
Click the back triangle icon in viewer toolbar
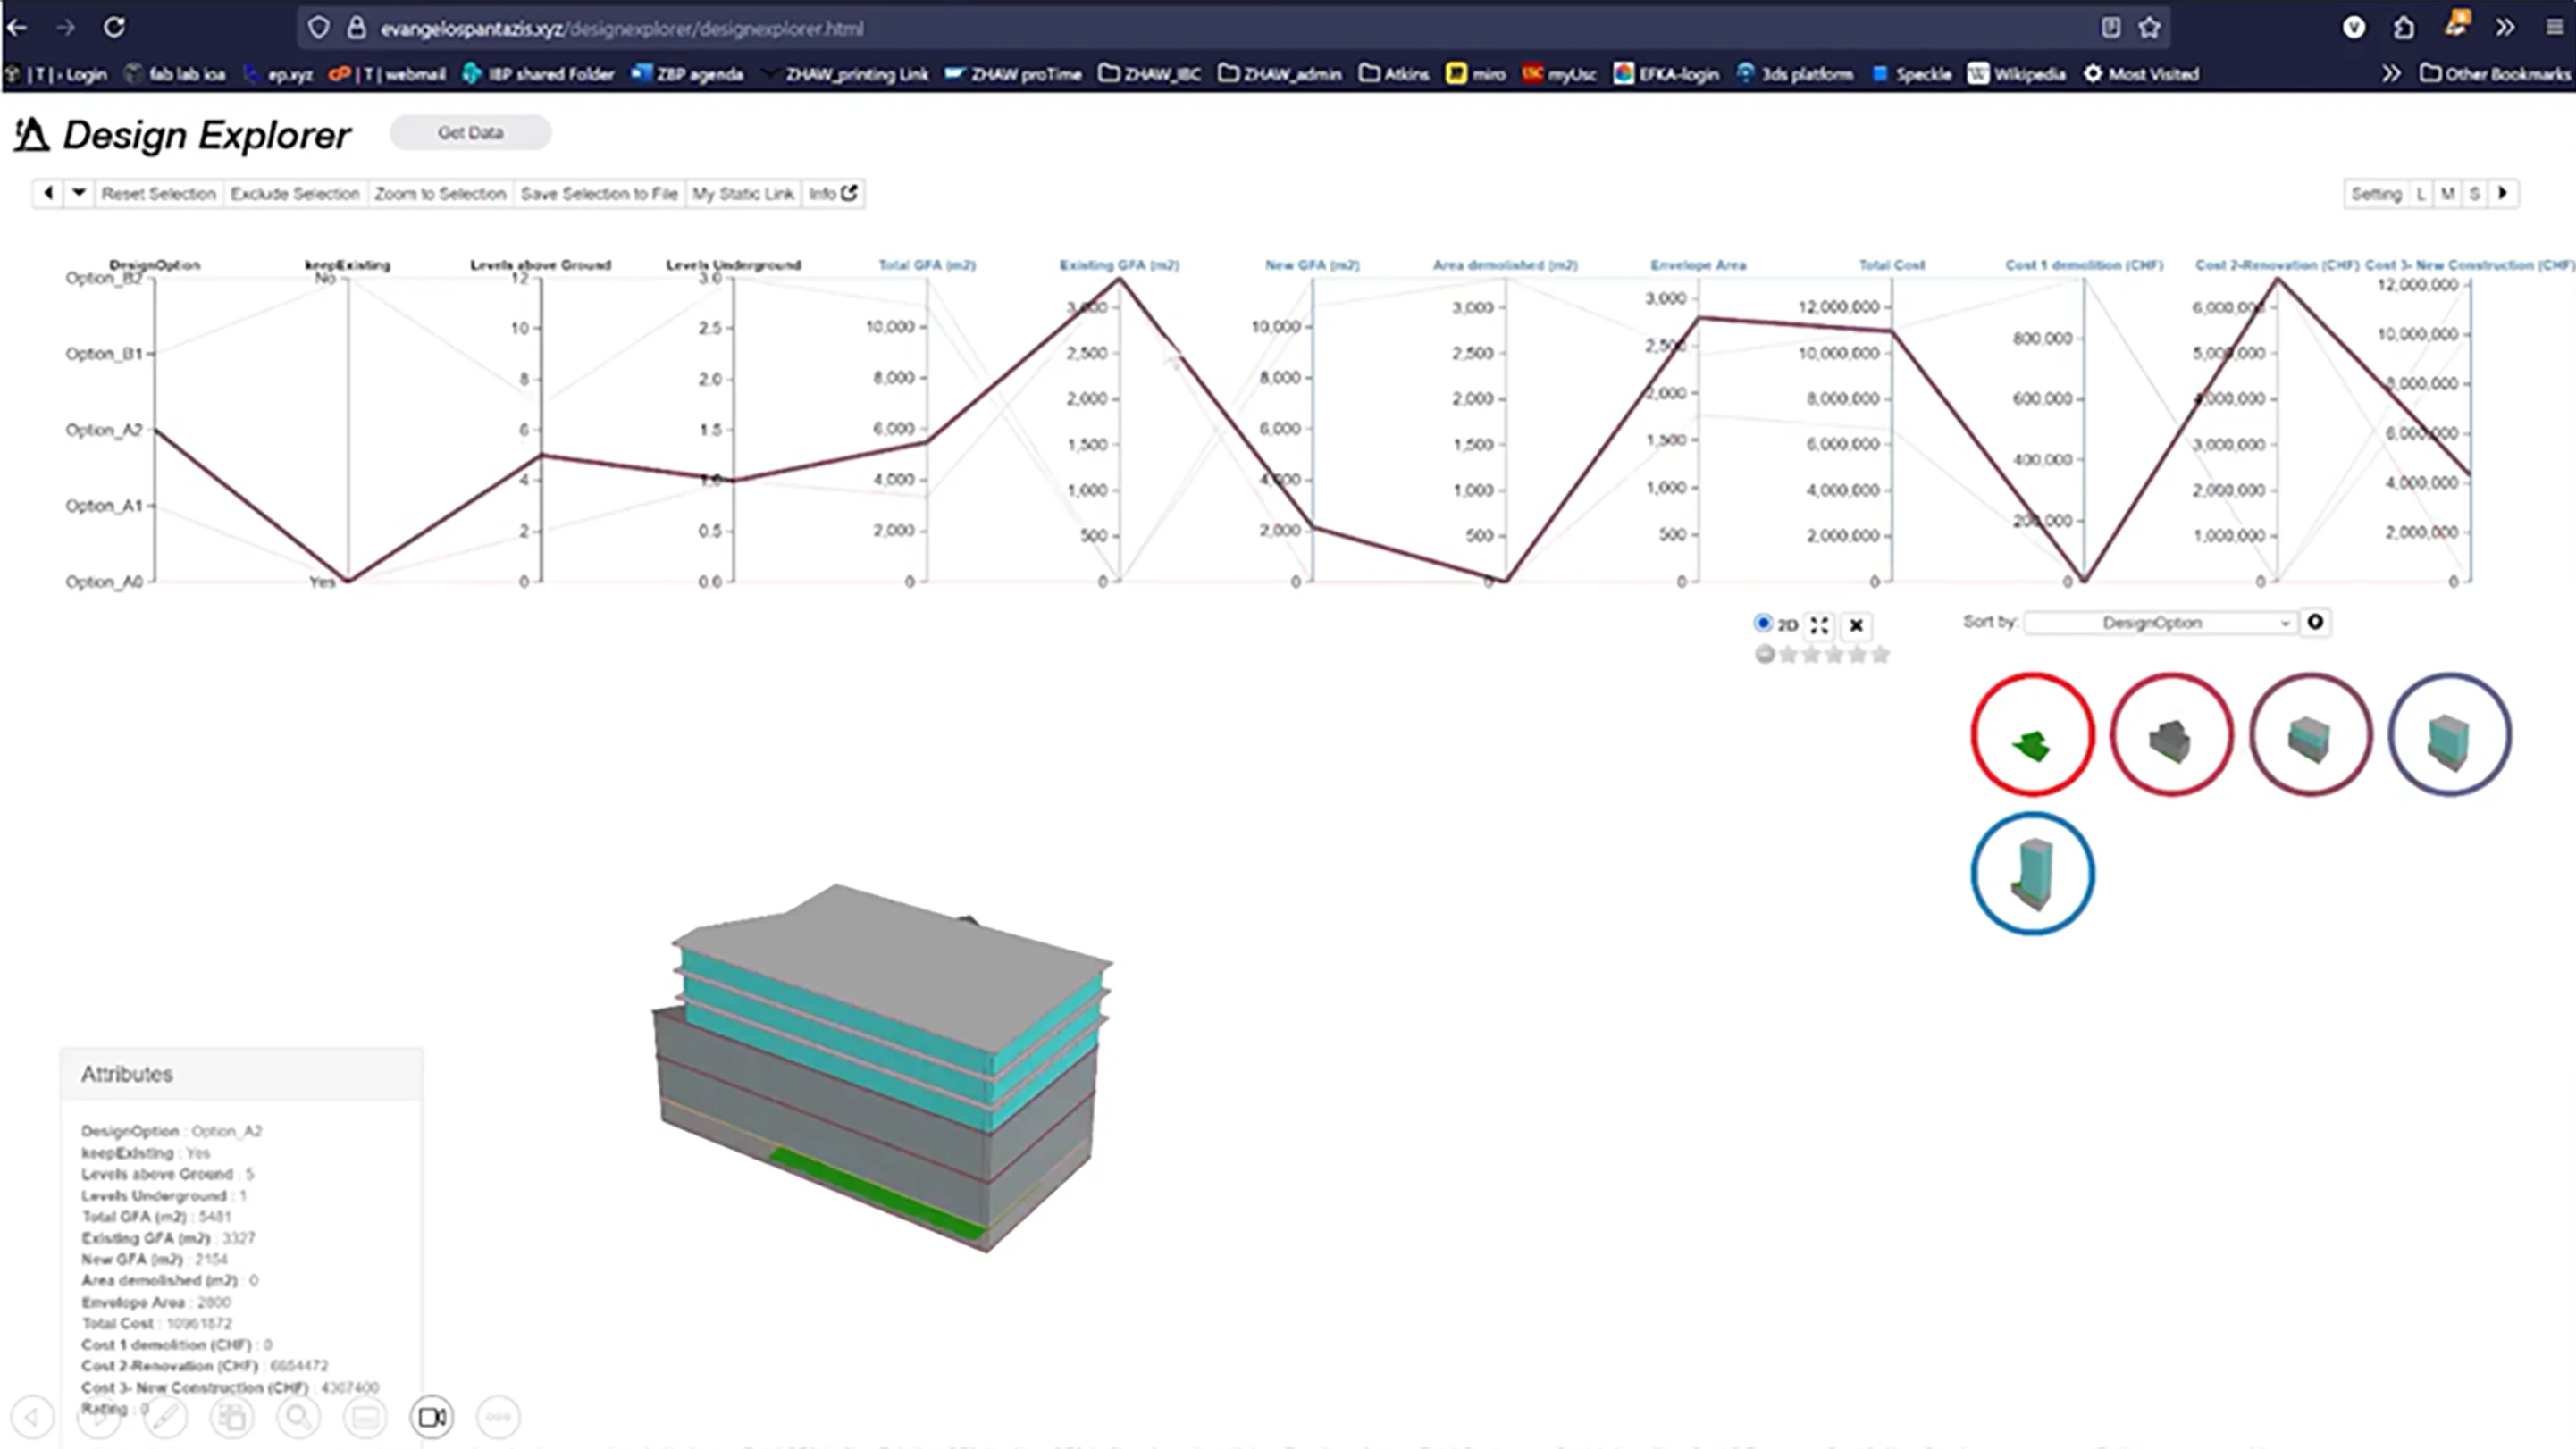click(x=32, y=1417)
